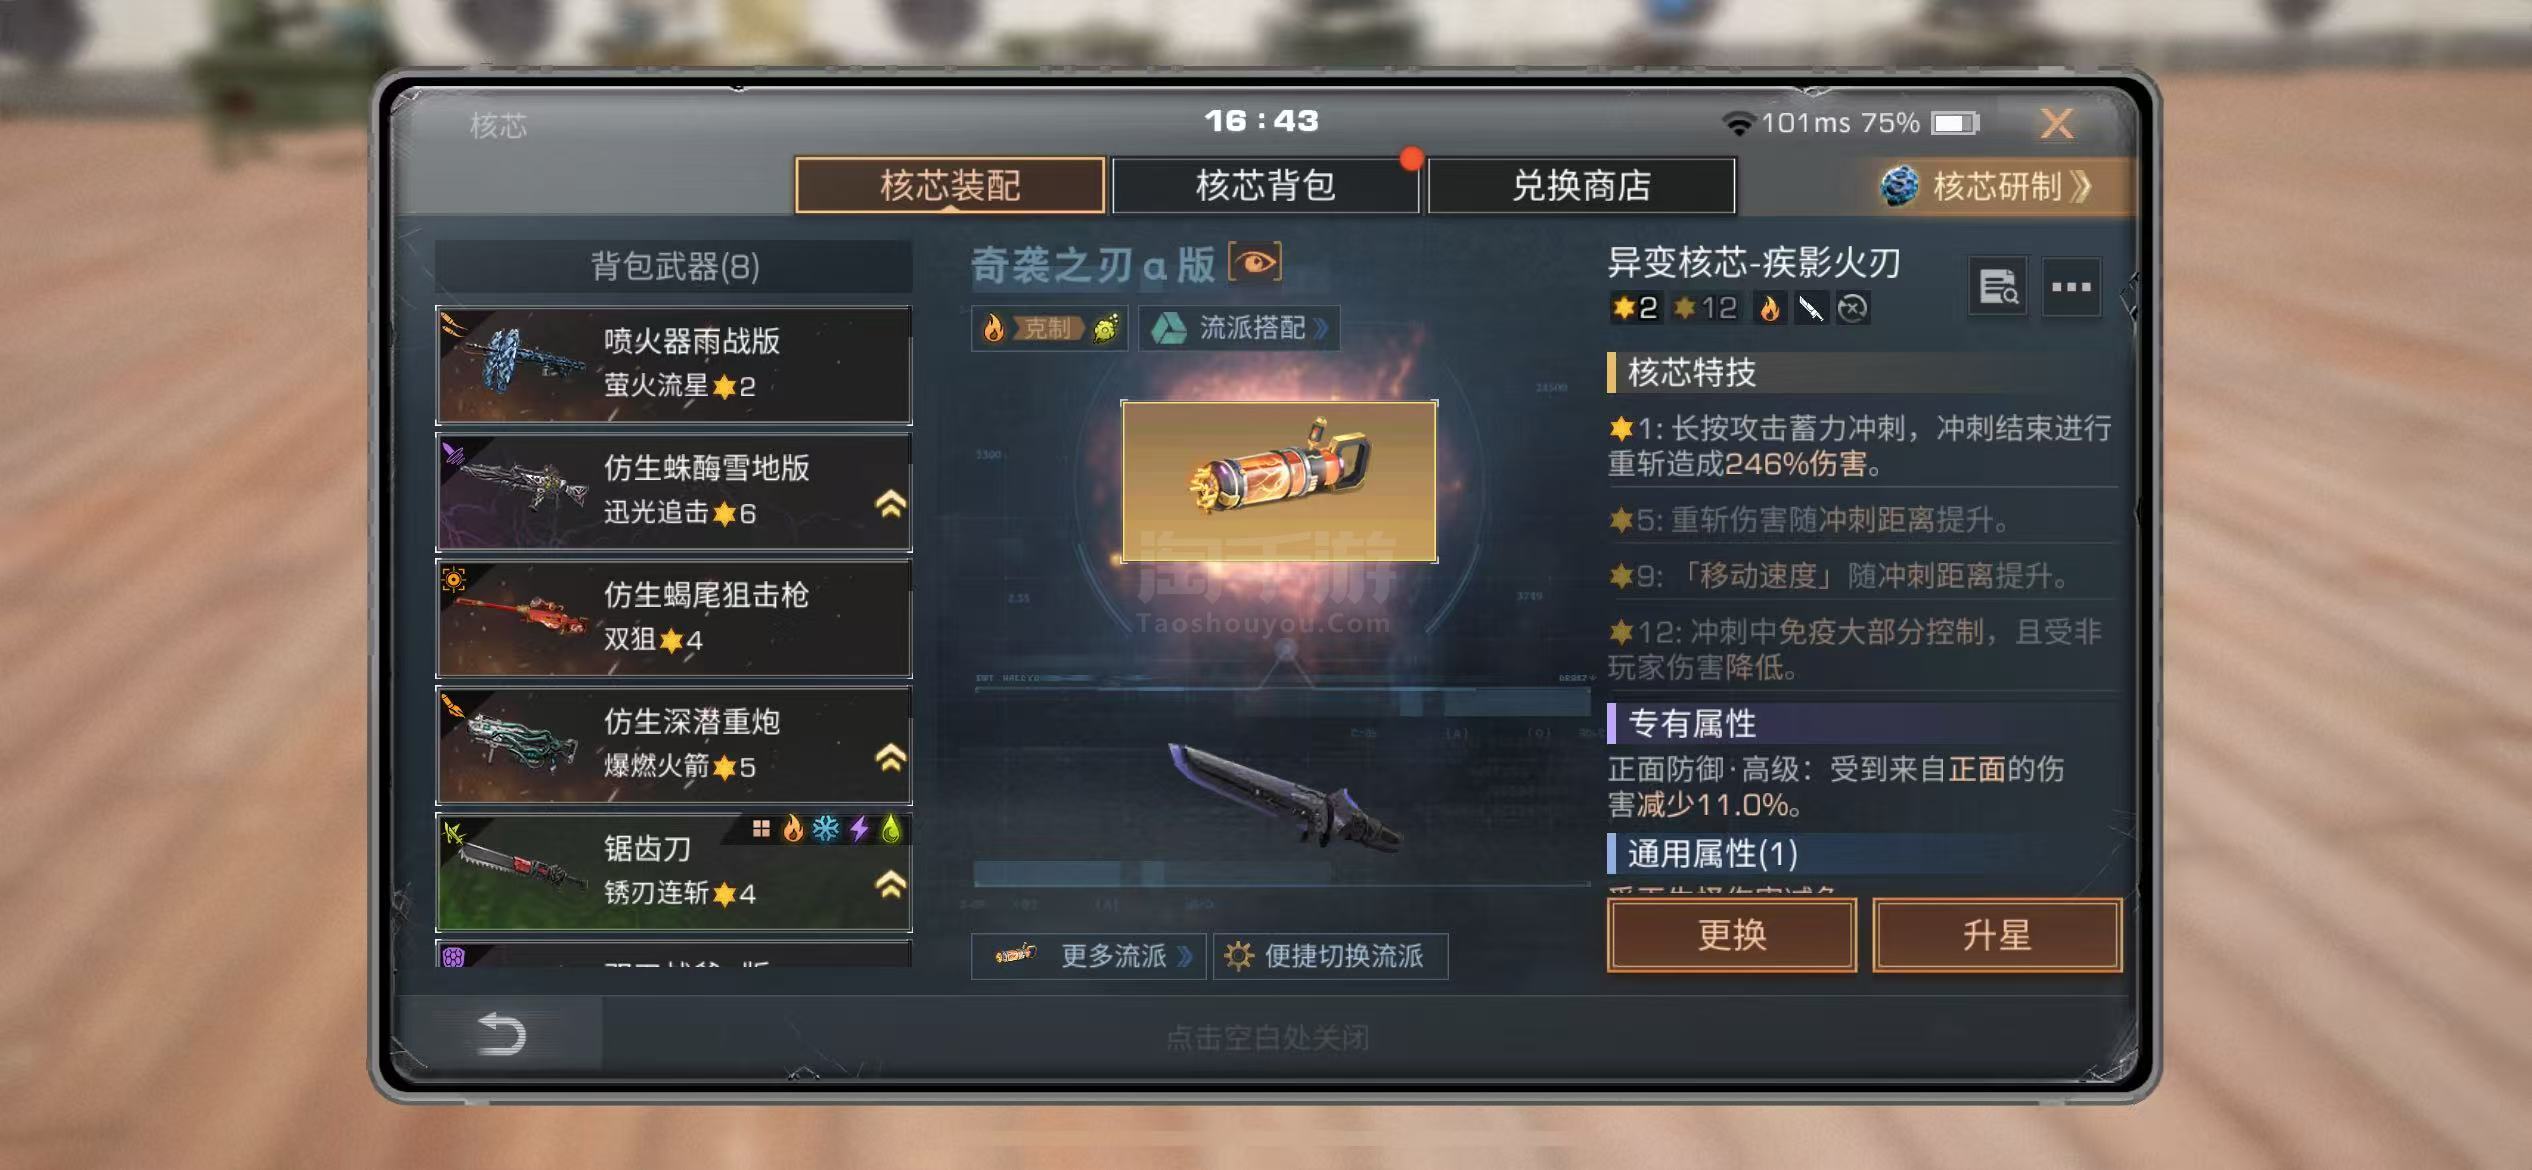Click the blade icon under core name
The height and width of the screenshot is (1170, 2532).
(1811, 308)
